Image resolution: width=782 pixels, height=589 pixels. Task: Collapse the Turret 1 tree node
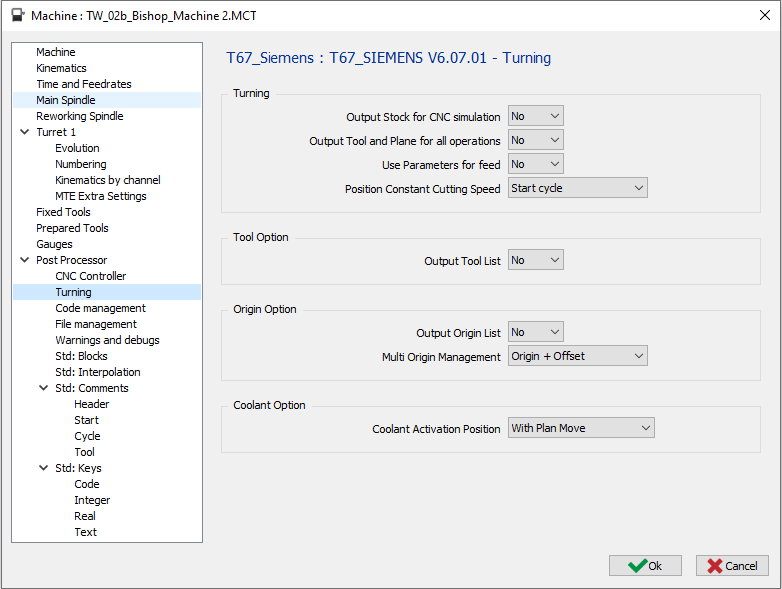25,132
